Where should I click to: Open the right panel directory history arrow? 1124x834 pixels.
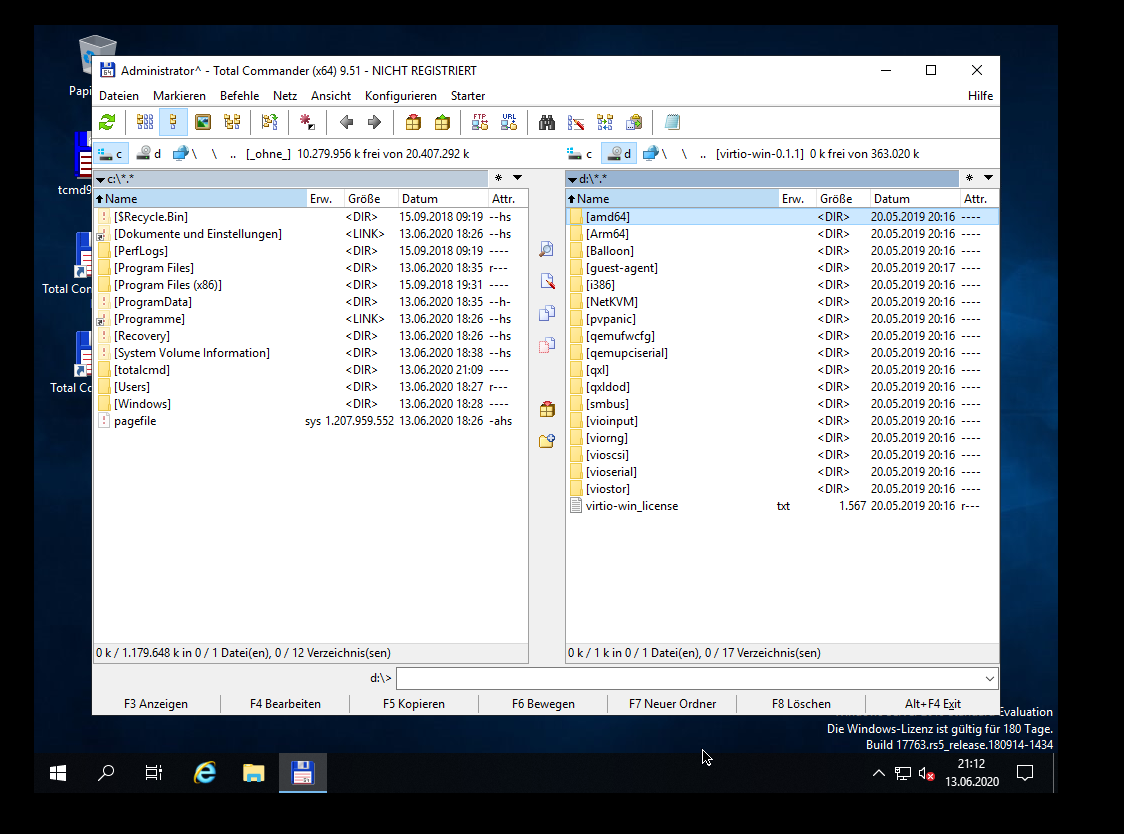[988, 178]
